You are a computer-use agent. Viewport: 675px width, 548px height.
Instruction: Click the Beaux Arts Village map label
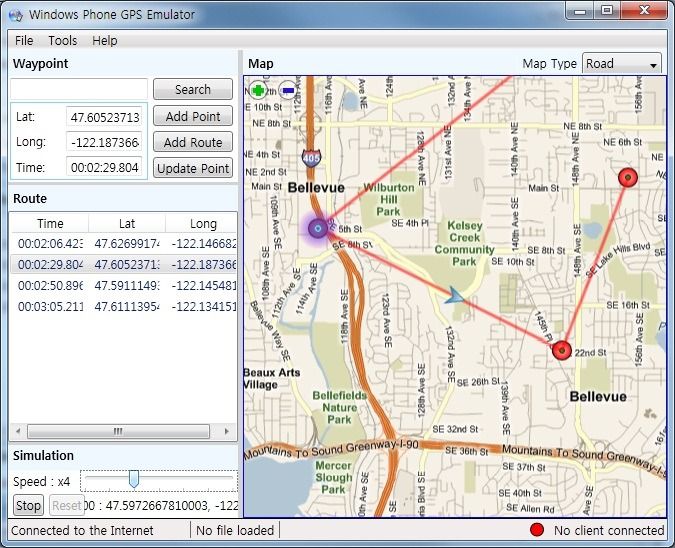[x=272, y=378]
